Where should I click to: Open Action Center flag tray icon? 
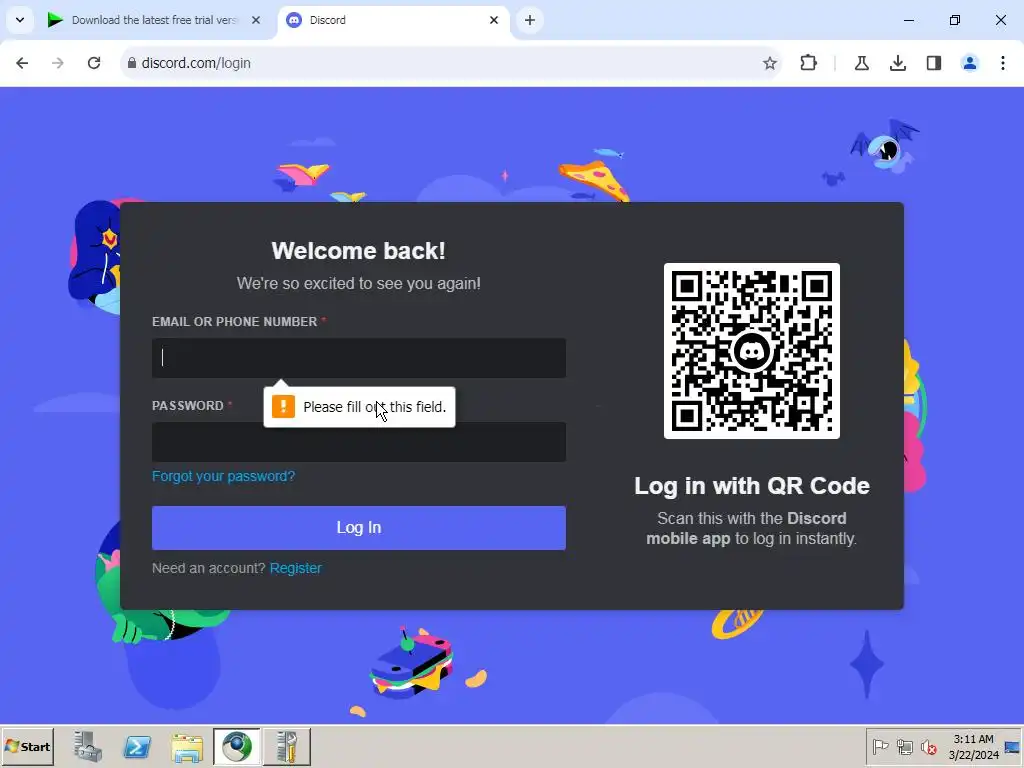click(880, 746)
